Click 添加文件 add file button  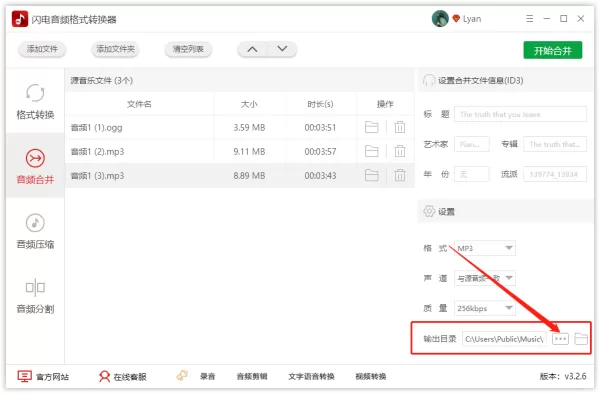[42, 49]
